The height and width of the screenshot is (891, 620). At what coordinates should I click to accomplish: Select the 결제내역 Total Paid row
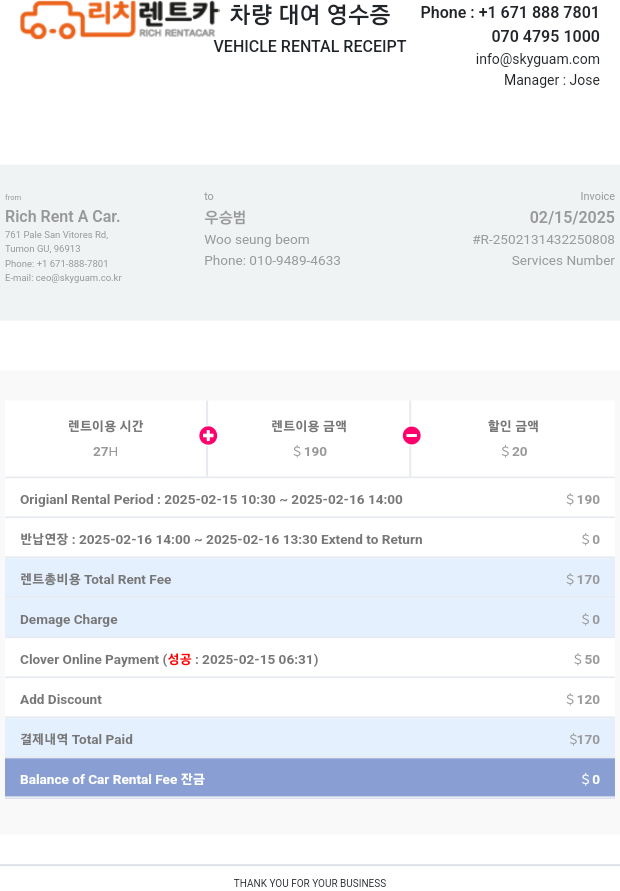pyautogui.click(x=310, y=739)
